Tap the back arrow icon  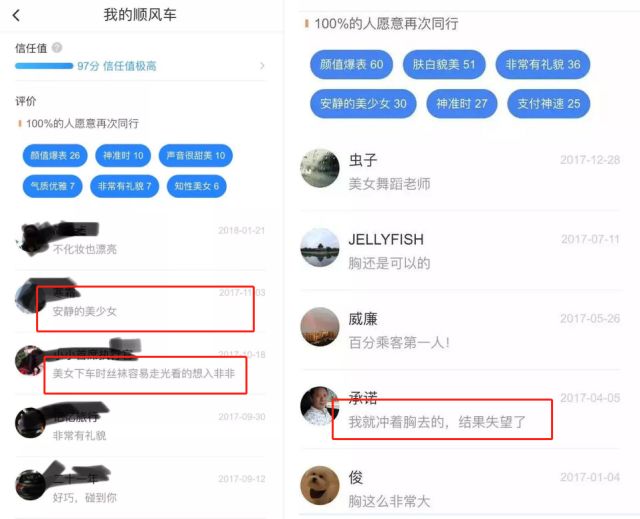(x=16, y=16)
